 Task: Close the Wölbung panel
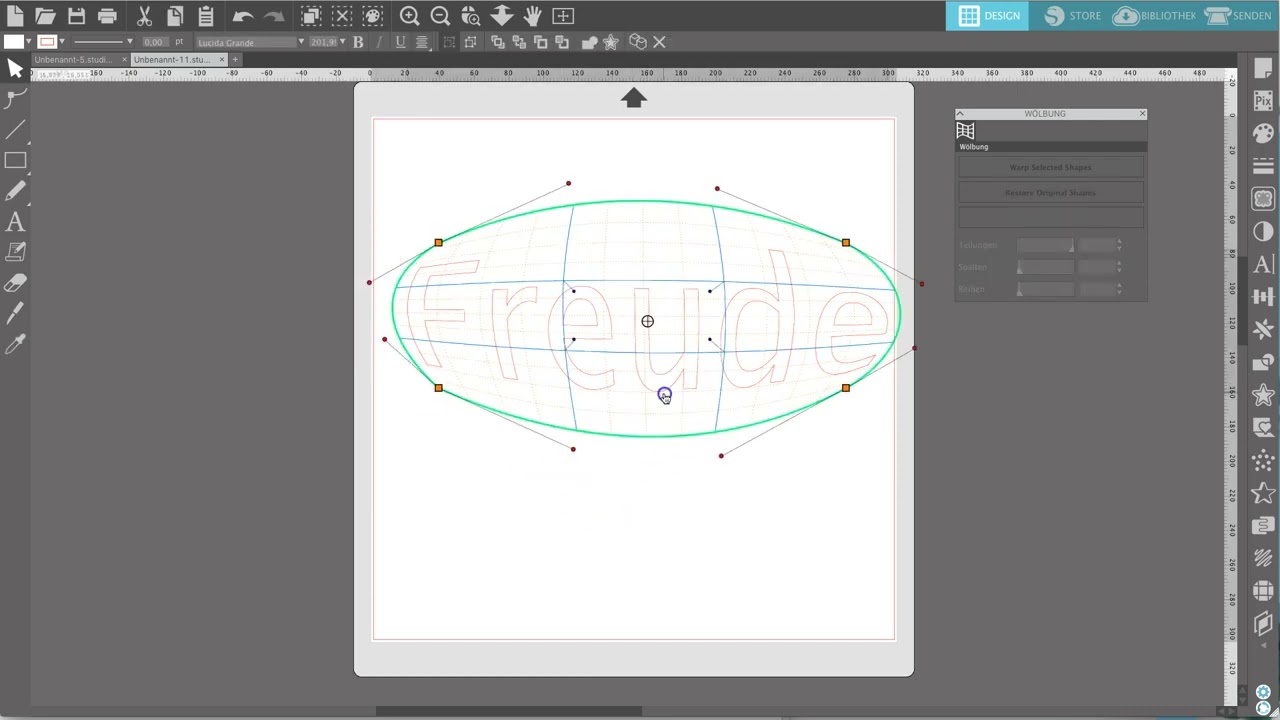pyautogui.click(x=1142, y=114)
